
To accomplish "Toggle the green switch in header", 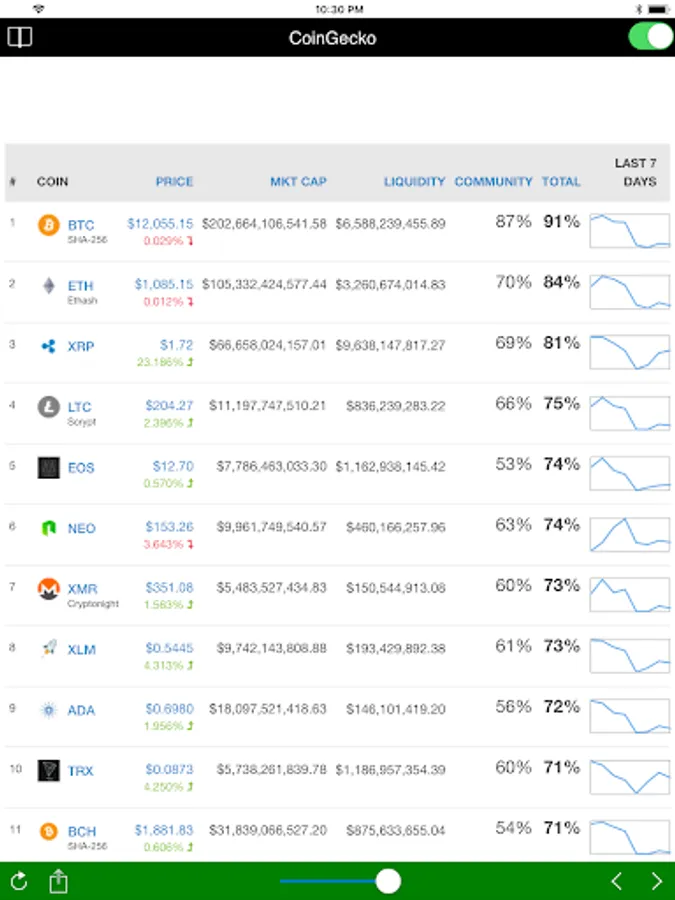I will (651, 37).
